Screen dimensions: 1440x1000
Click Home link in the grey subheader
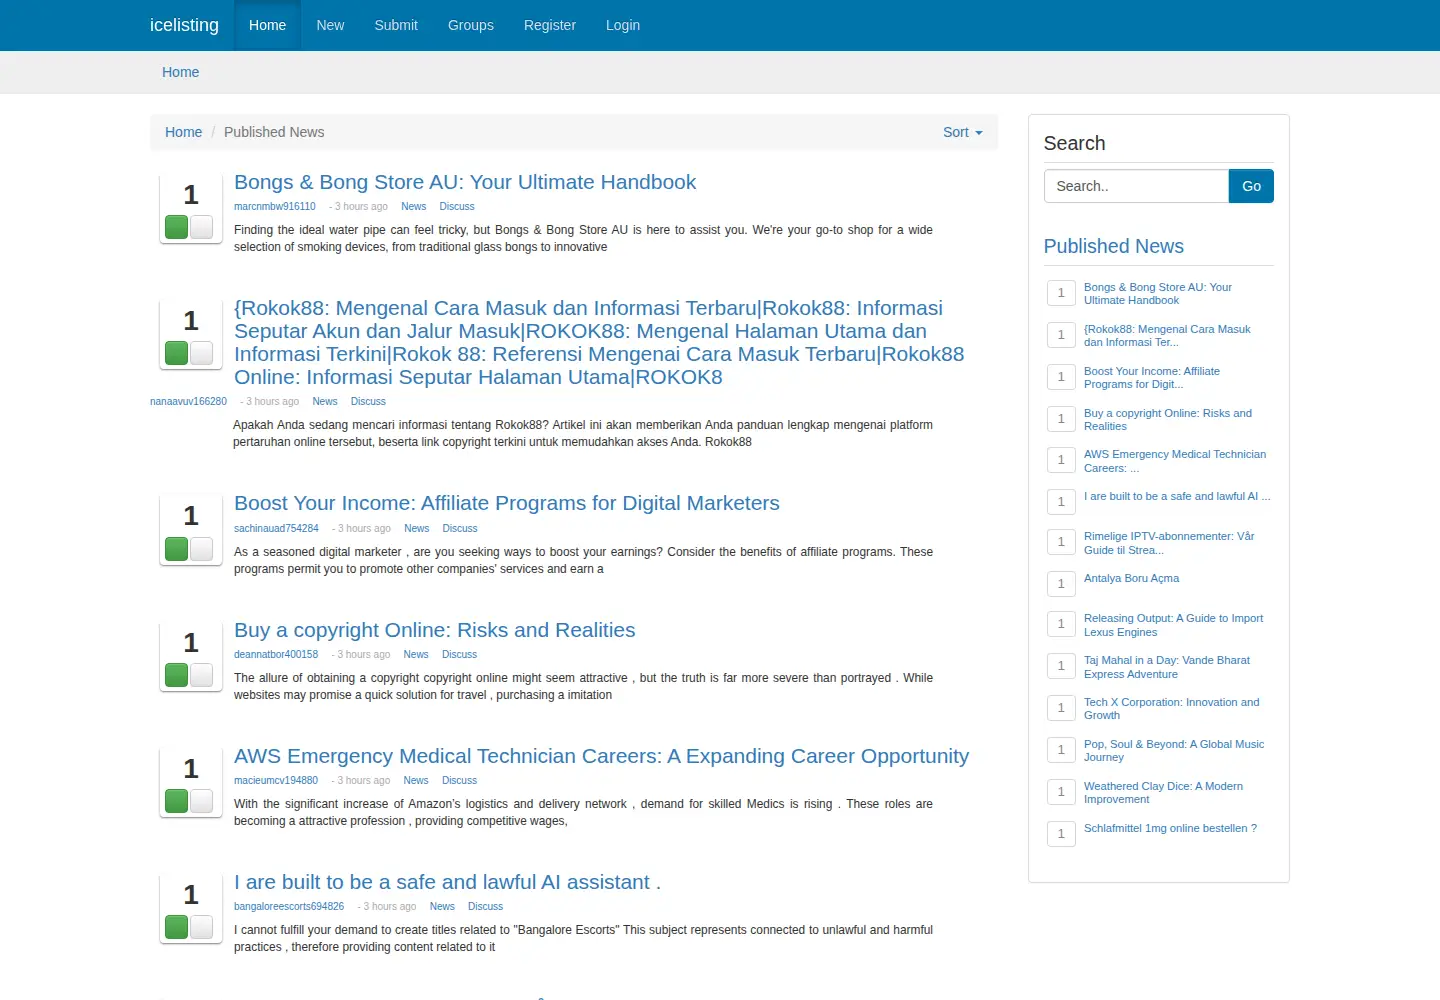tap(180, 72)
